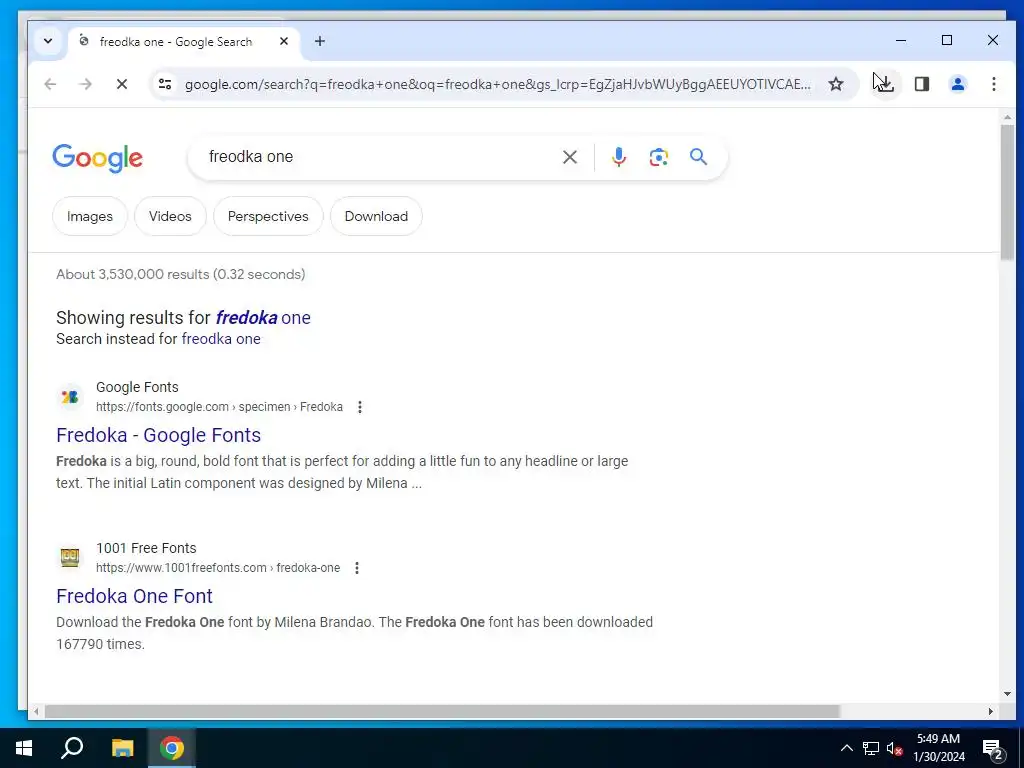Click 'Google Fonts' site name text

pyautogui.click(x=137, y=387)
